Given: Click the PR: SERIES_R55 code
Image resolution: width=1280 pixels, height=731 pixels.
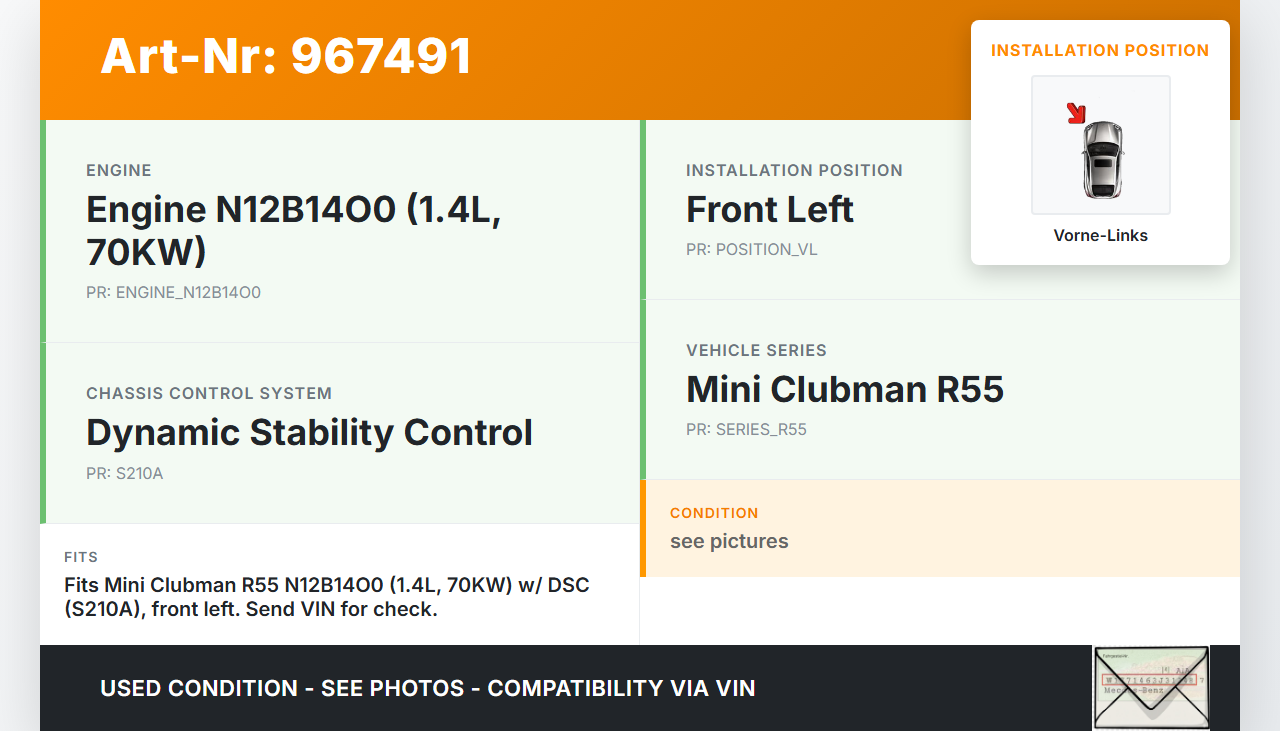Looking at the screenshot, I should tap(746, 430).
